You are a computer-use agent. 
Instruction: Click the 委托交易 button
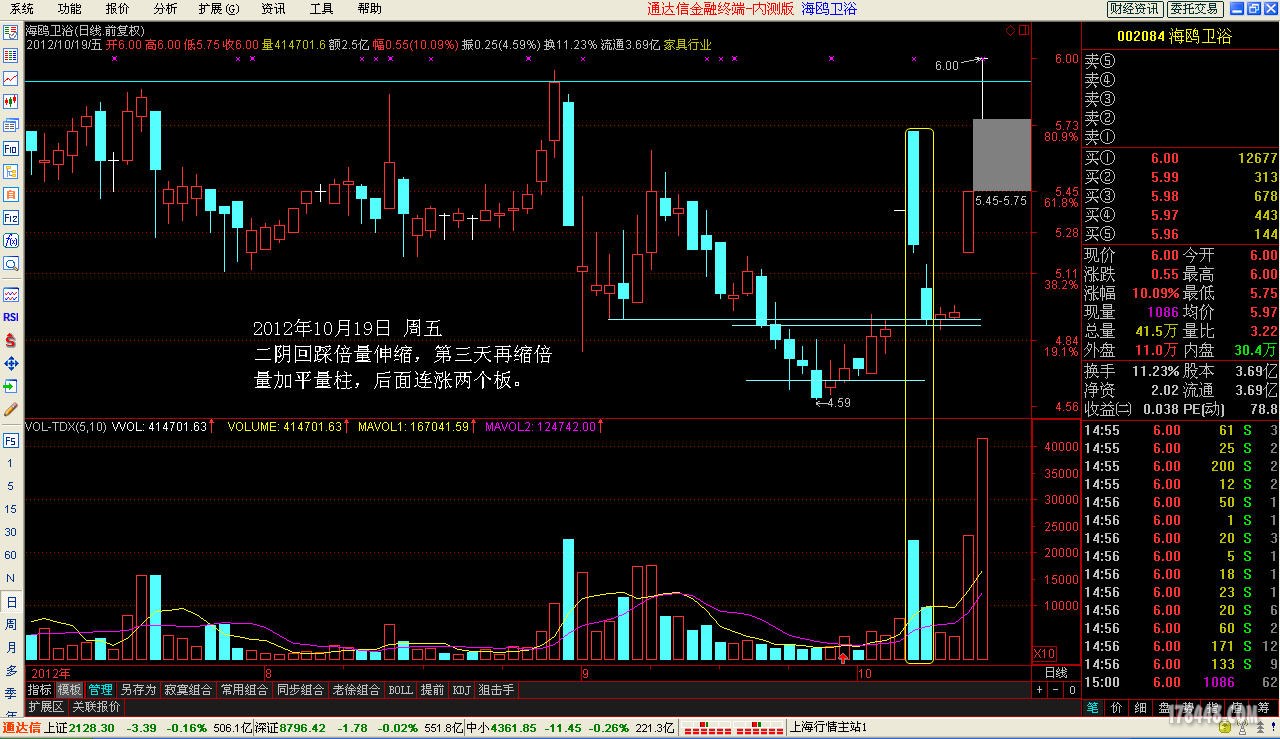click(x=1194, y=9)
